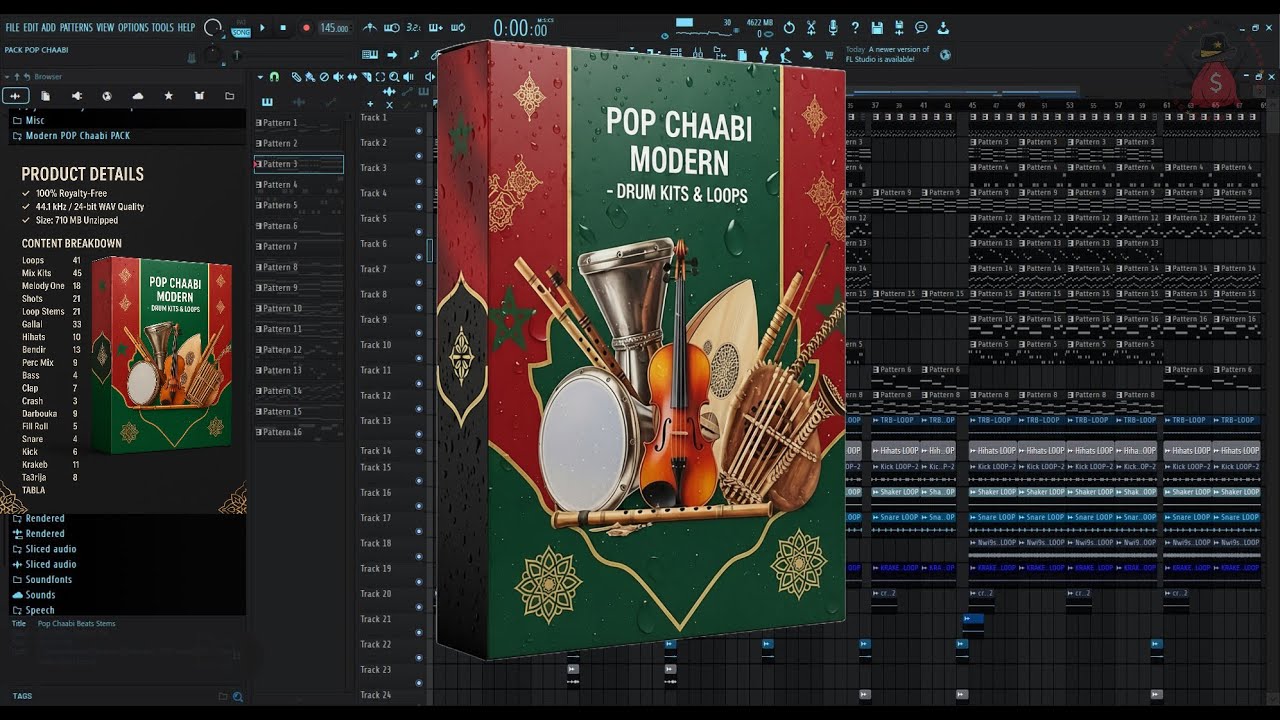Click the download arrow icon in toolbar

[x=943, y=28]
